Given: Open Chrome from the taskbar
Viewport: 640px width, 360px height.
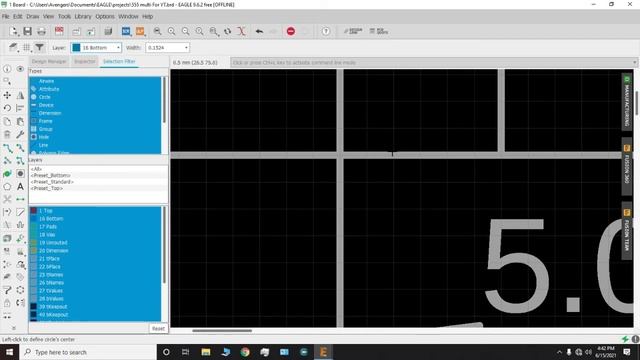Looking at the screenshot, I should 245,352.
